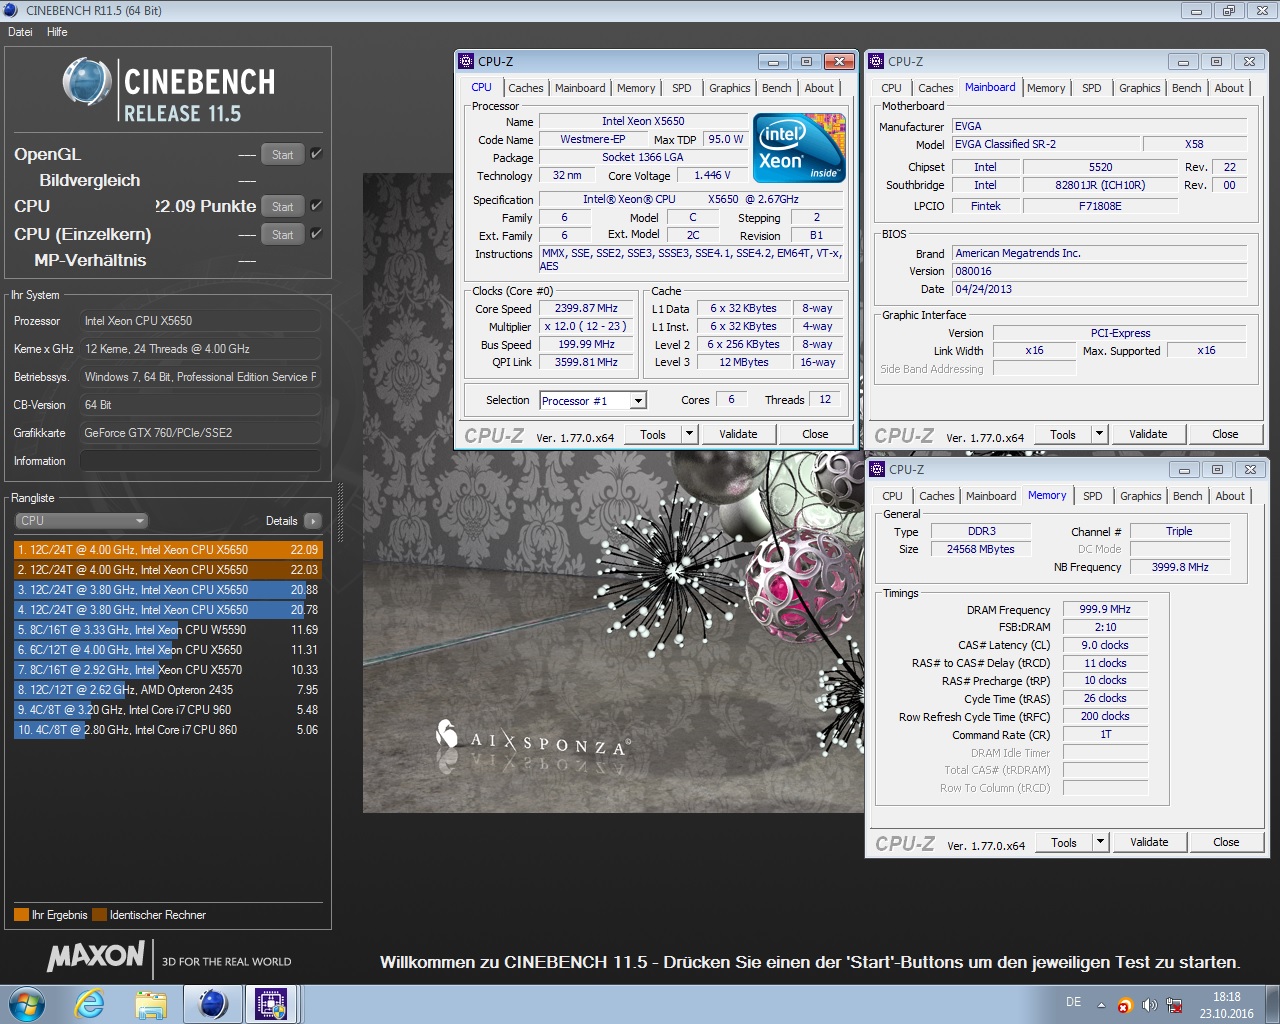This screenshot has height=1024, width=1280.
Task: Click the Details arrow button in Rangliste
Action: pyautogui.click(x=313, y=521)
